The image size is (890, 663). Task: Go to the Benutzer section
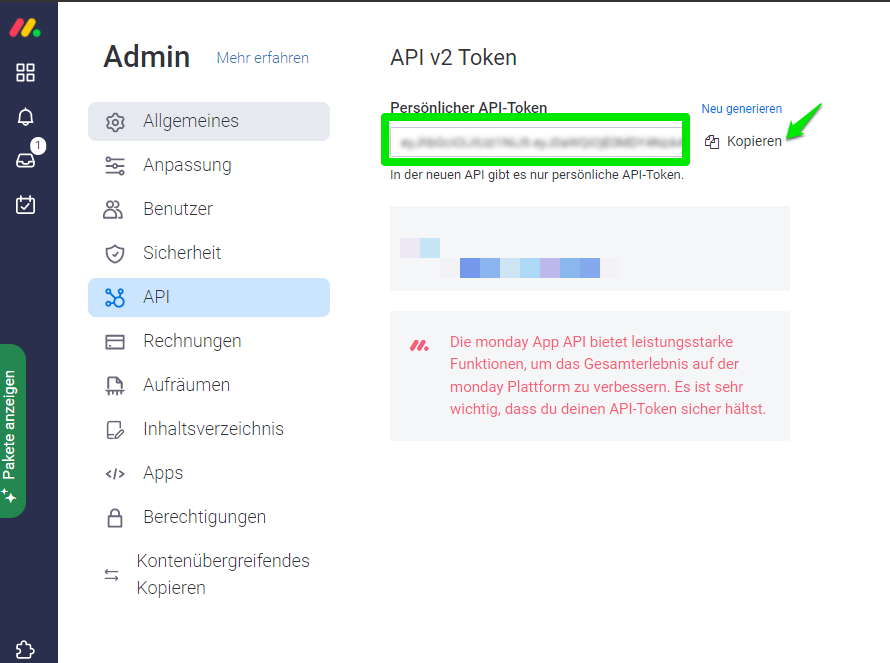[x=209, y=209]
